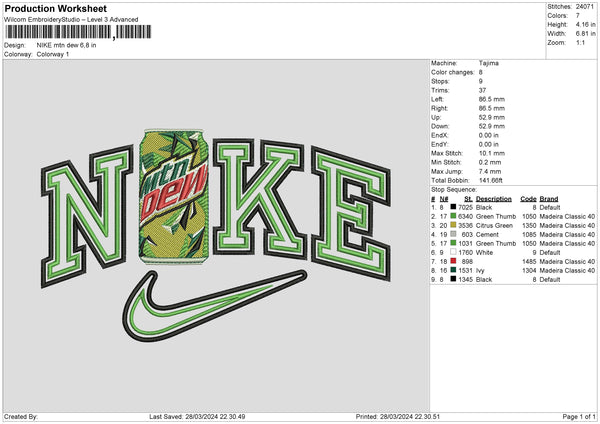This screenshot has width=600, height=424.
Task: Select the Ivy dark green swatch
Action: (x=453, y=270)
